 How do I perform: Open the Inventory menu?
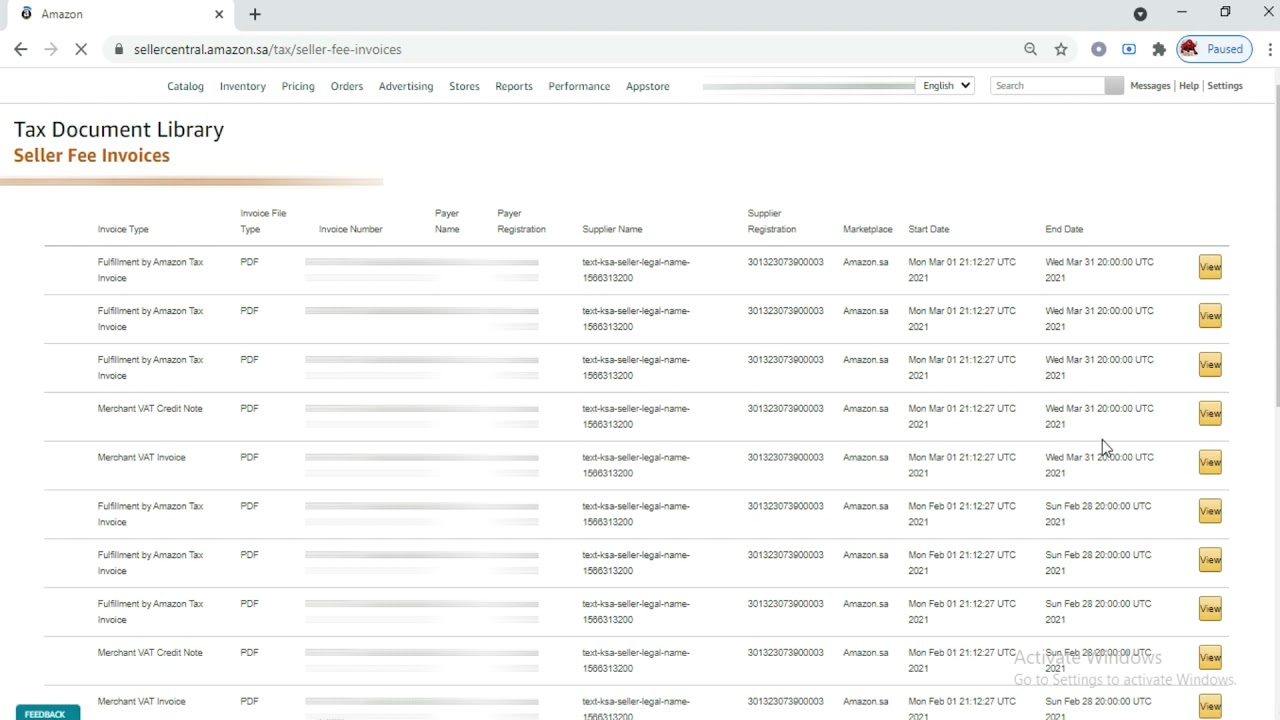[x=242, y=86]
